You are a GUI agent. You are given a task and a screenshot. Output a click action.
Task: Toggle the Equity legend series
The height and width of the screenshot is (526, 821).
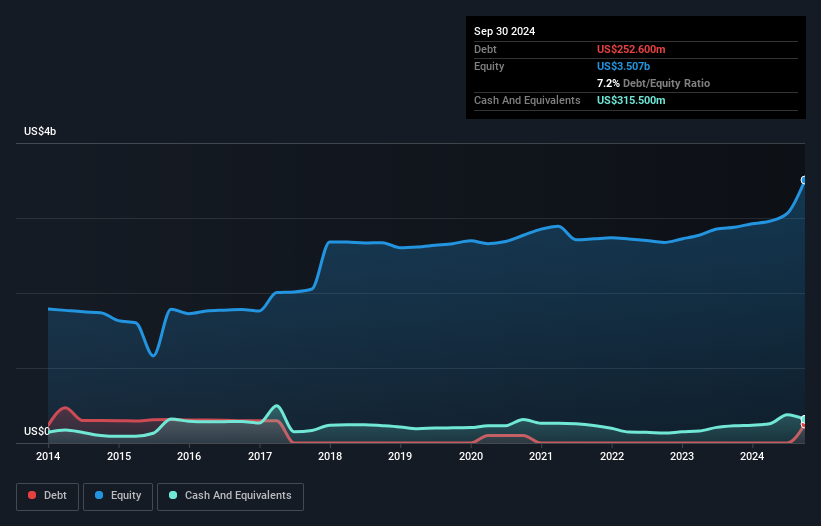(x=118, y=496)
